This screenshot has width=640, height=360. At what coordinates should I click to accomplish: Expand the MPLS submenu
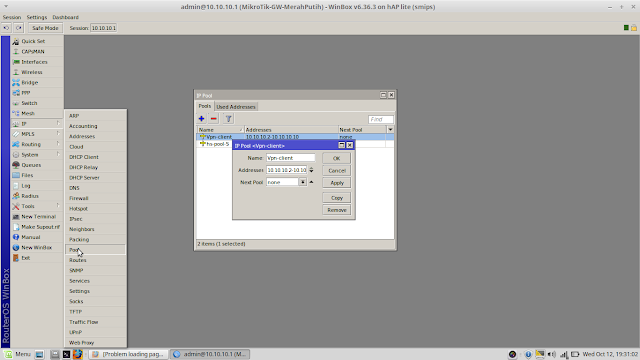[37, 134]
